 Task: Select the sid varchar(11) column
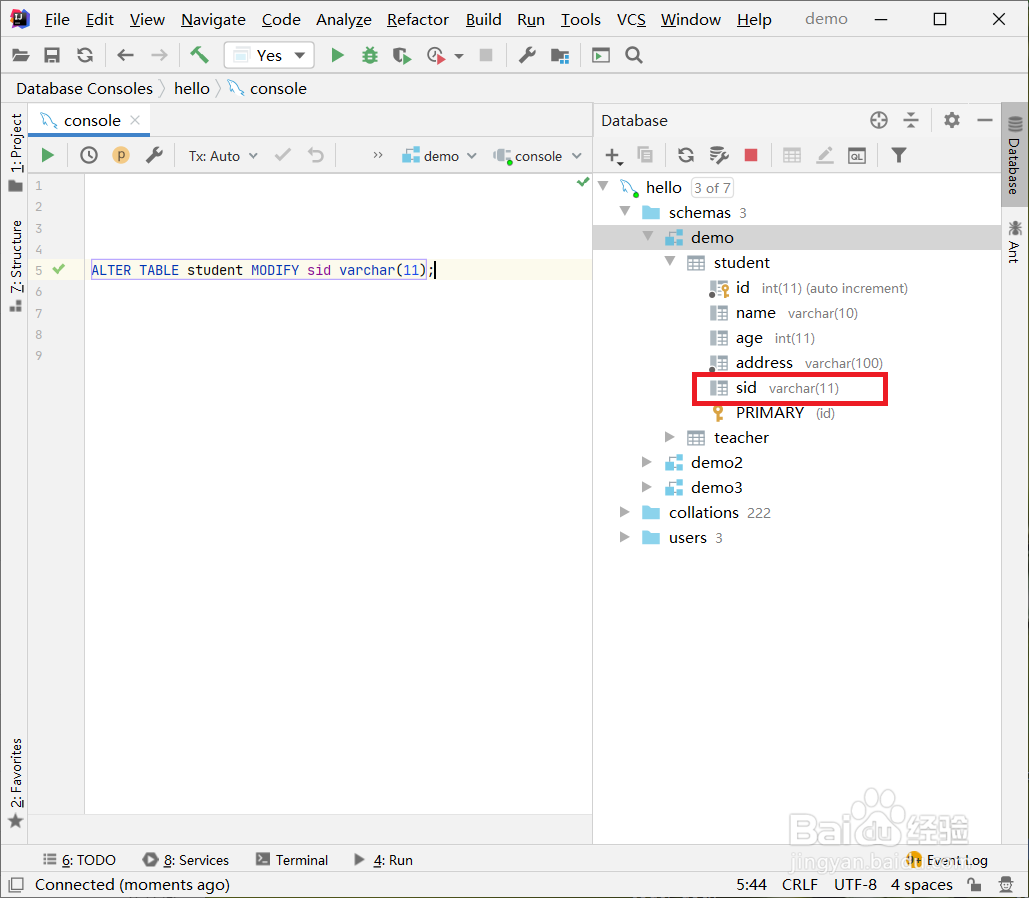pyautogui.click(x=789, y=388)
